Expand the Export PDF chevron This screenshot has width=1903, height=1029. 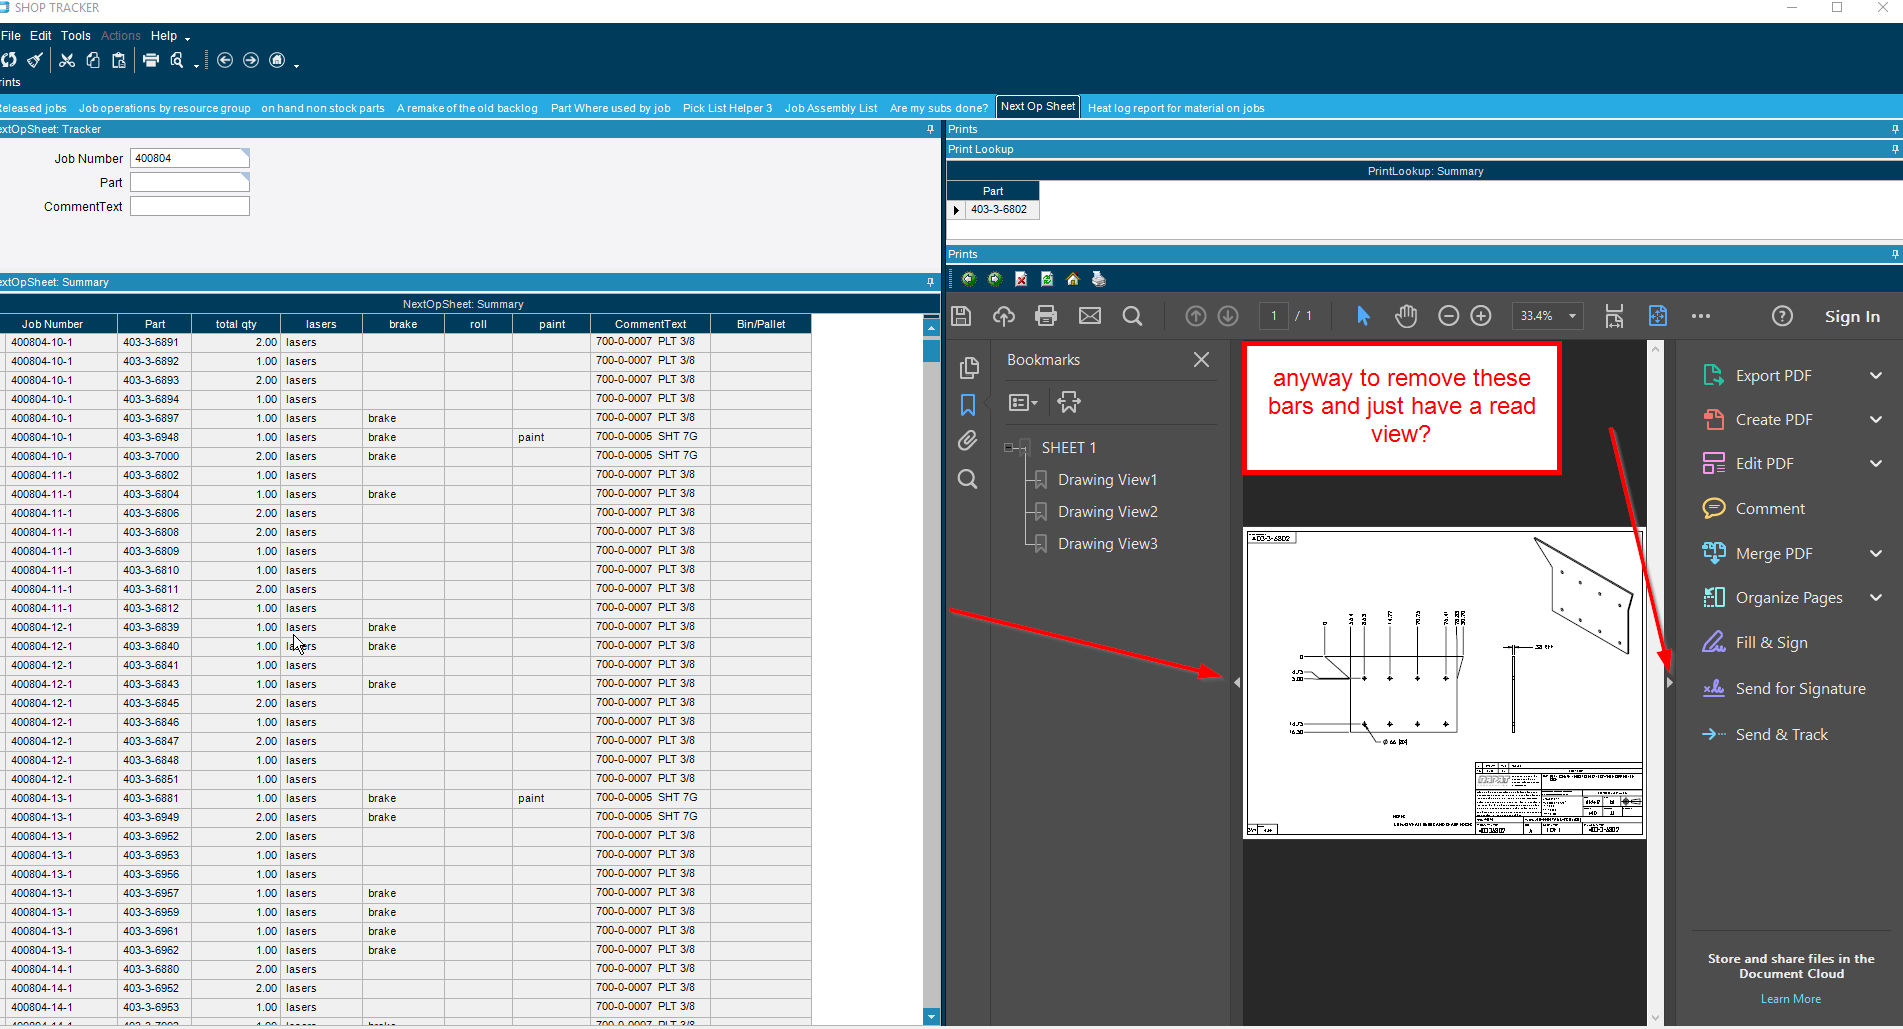point(1876,376)
